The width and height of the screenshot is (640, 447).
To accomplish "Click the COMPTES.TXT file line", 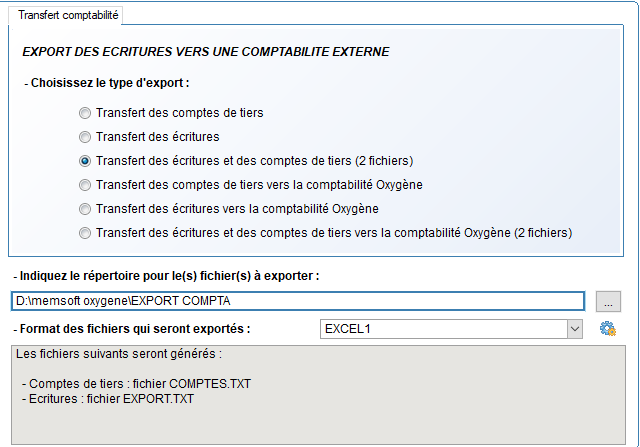I will (136, 384).
